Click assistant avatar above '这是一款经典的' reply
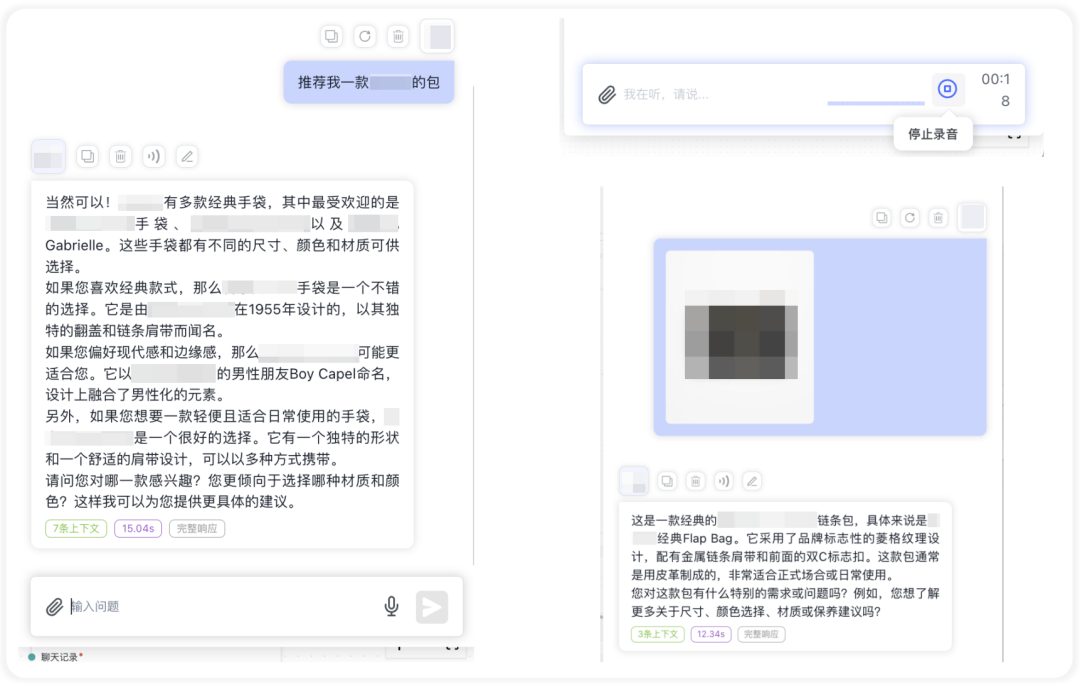 (x=634, y=481)
